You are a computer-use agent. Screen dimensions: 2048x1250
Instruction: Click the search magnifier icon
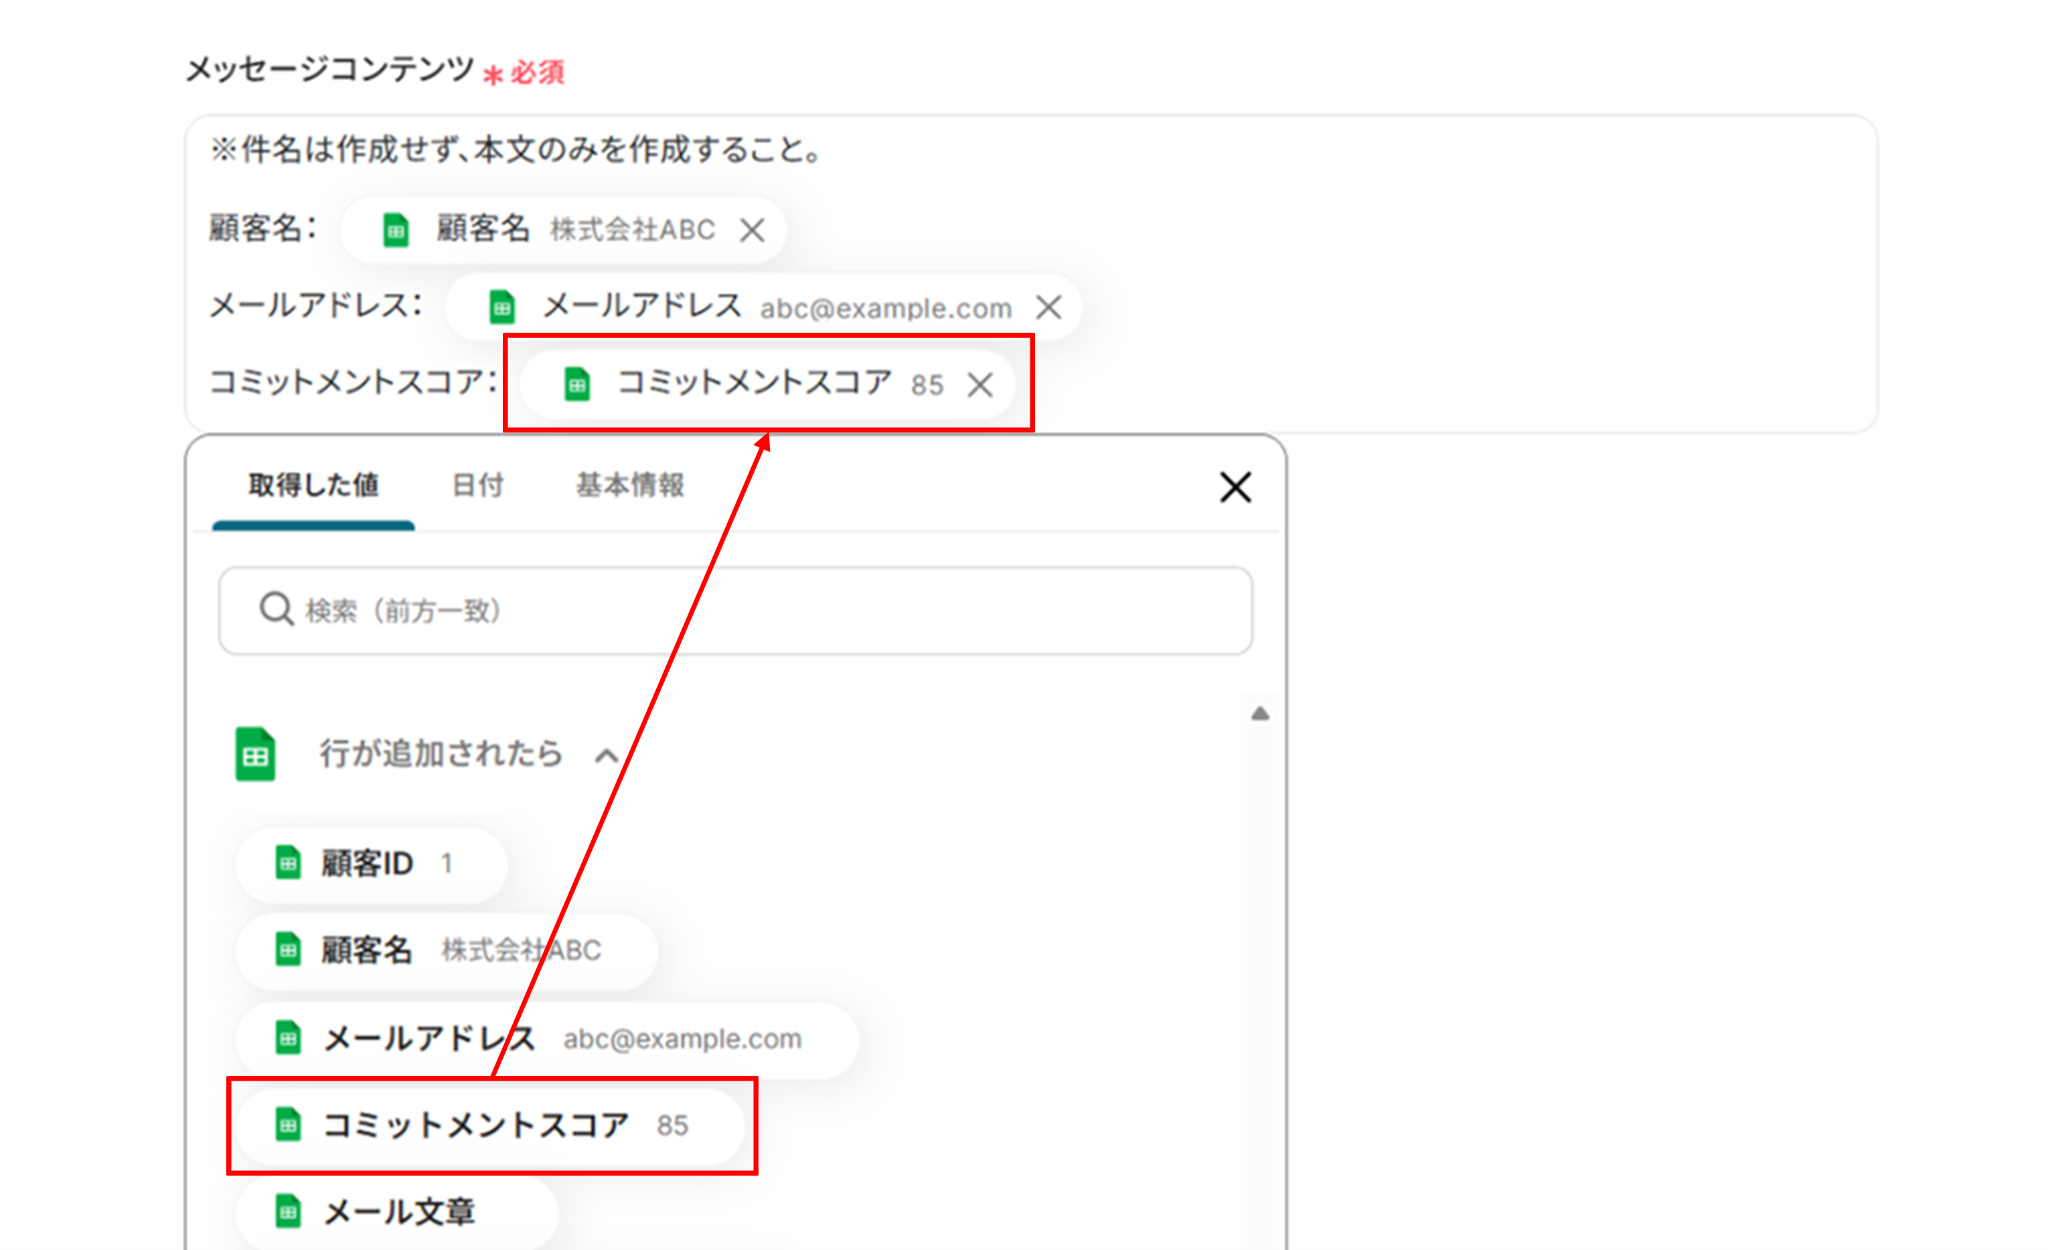275,609
